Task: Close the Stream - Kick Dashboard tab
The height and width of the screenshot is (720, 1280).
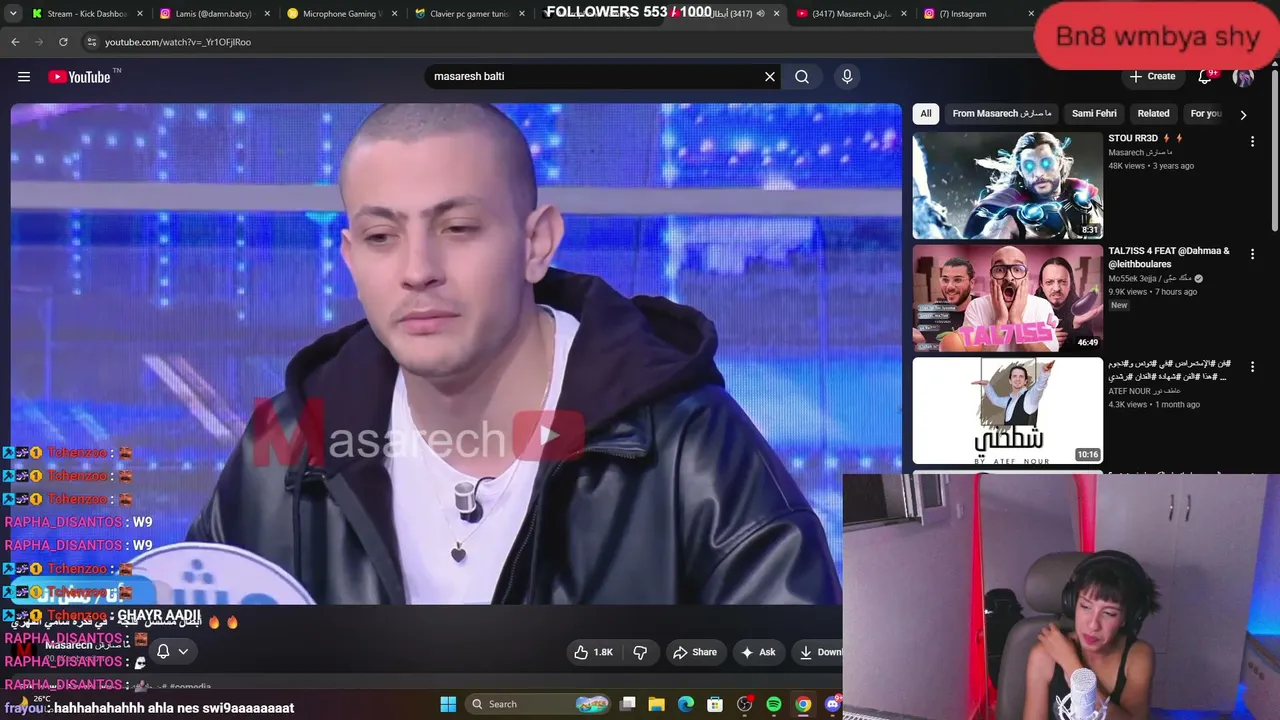Action: pos(140,14)
